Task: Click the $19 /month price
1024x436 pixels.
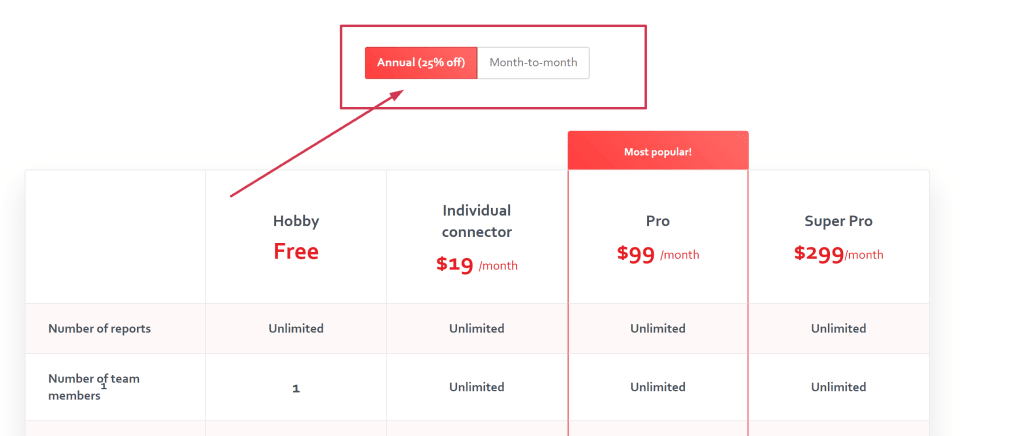Action: [x=477, y=265]
